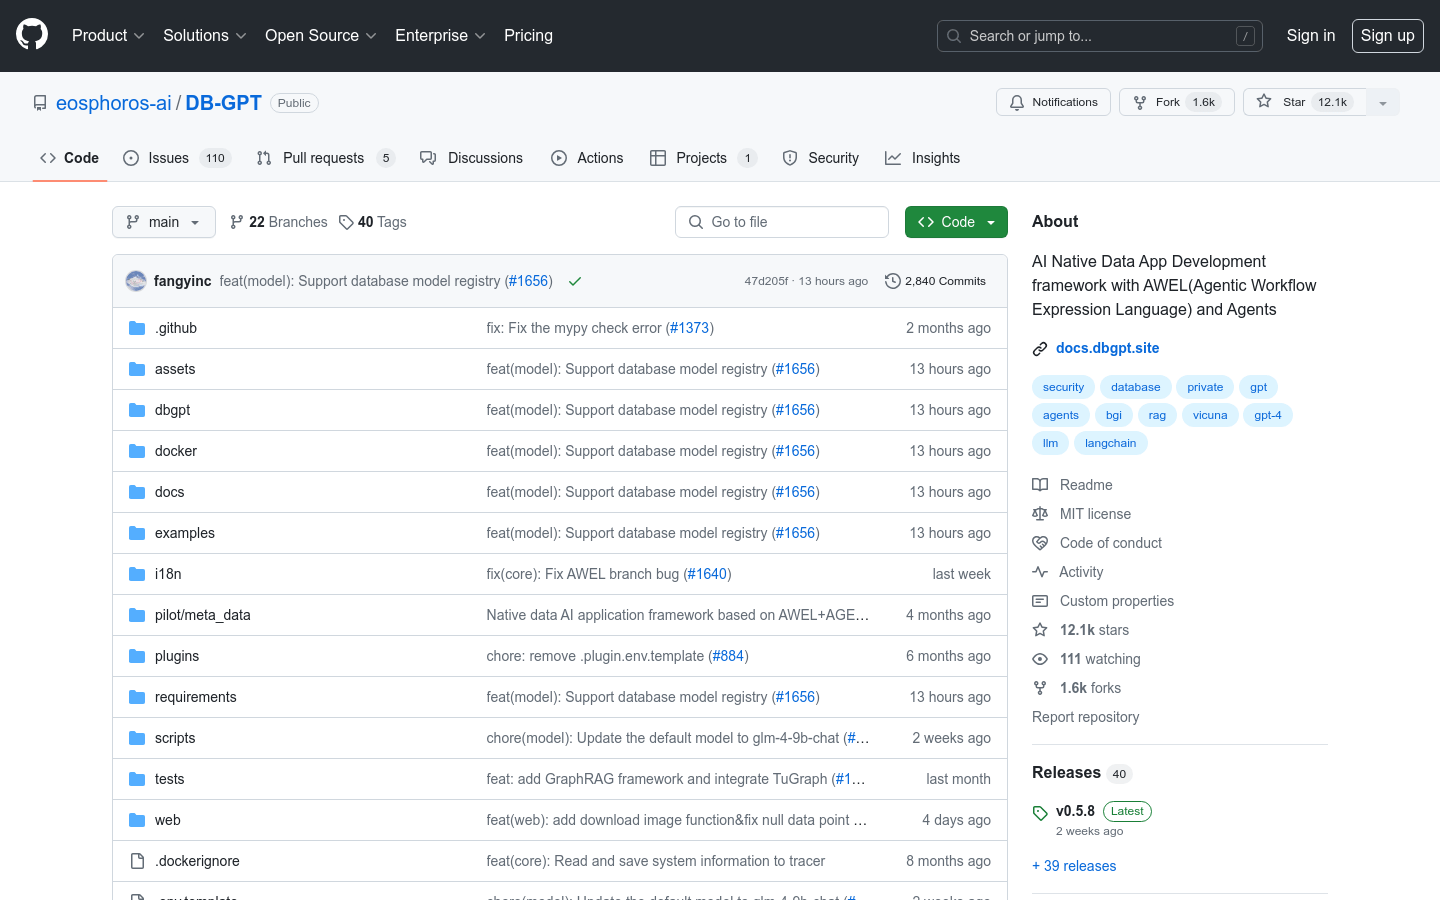Open Notifications for this repository
1440x900 pixels.
coord(1053,102)
